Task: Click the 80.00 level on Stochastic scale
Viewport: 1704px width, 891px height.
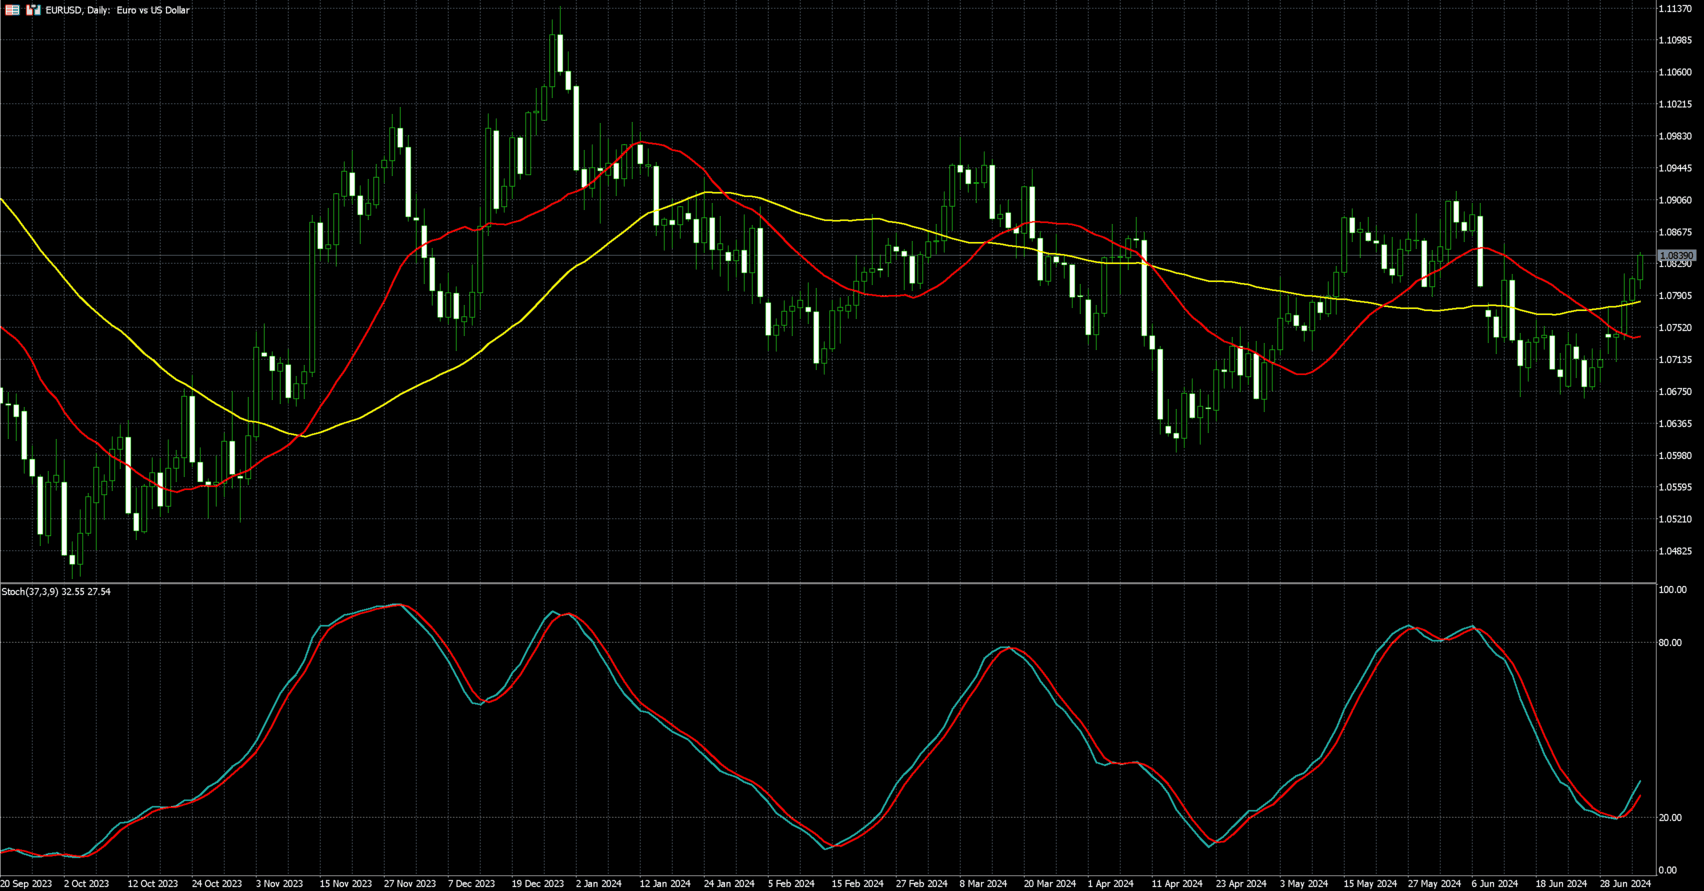Action: (1670, 643)
